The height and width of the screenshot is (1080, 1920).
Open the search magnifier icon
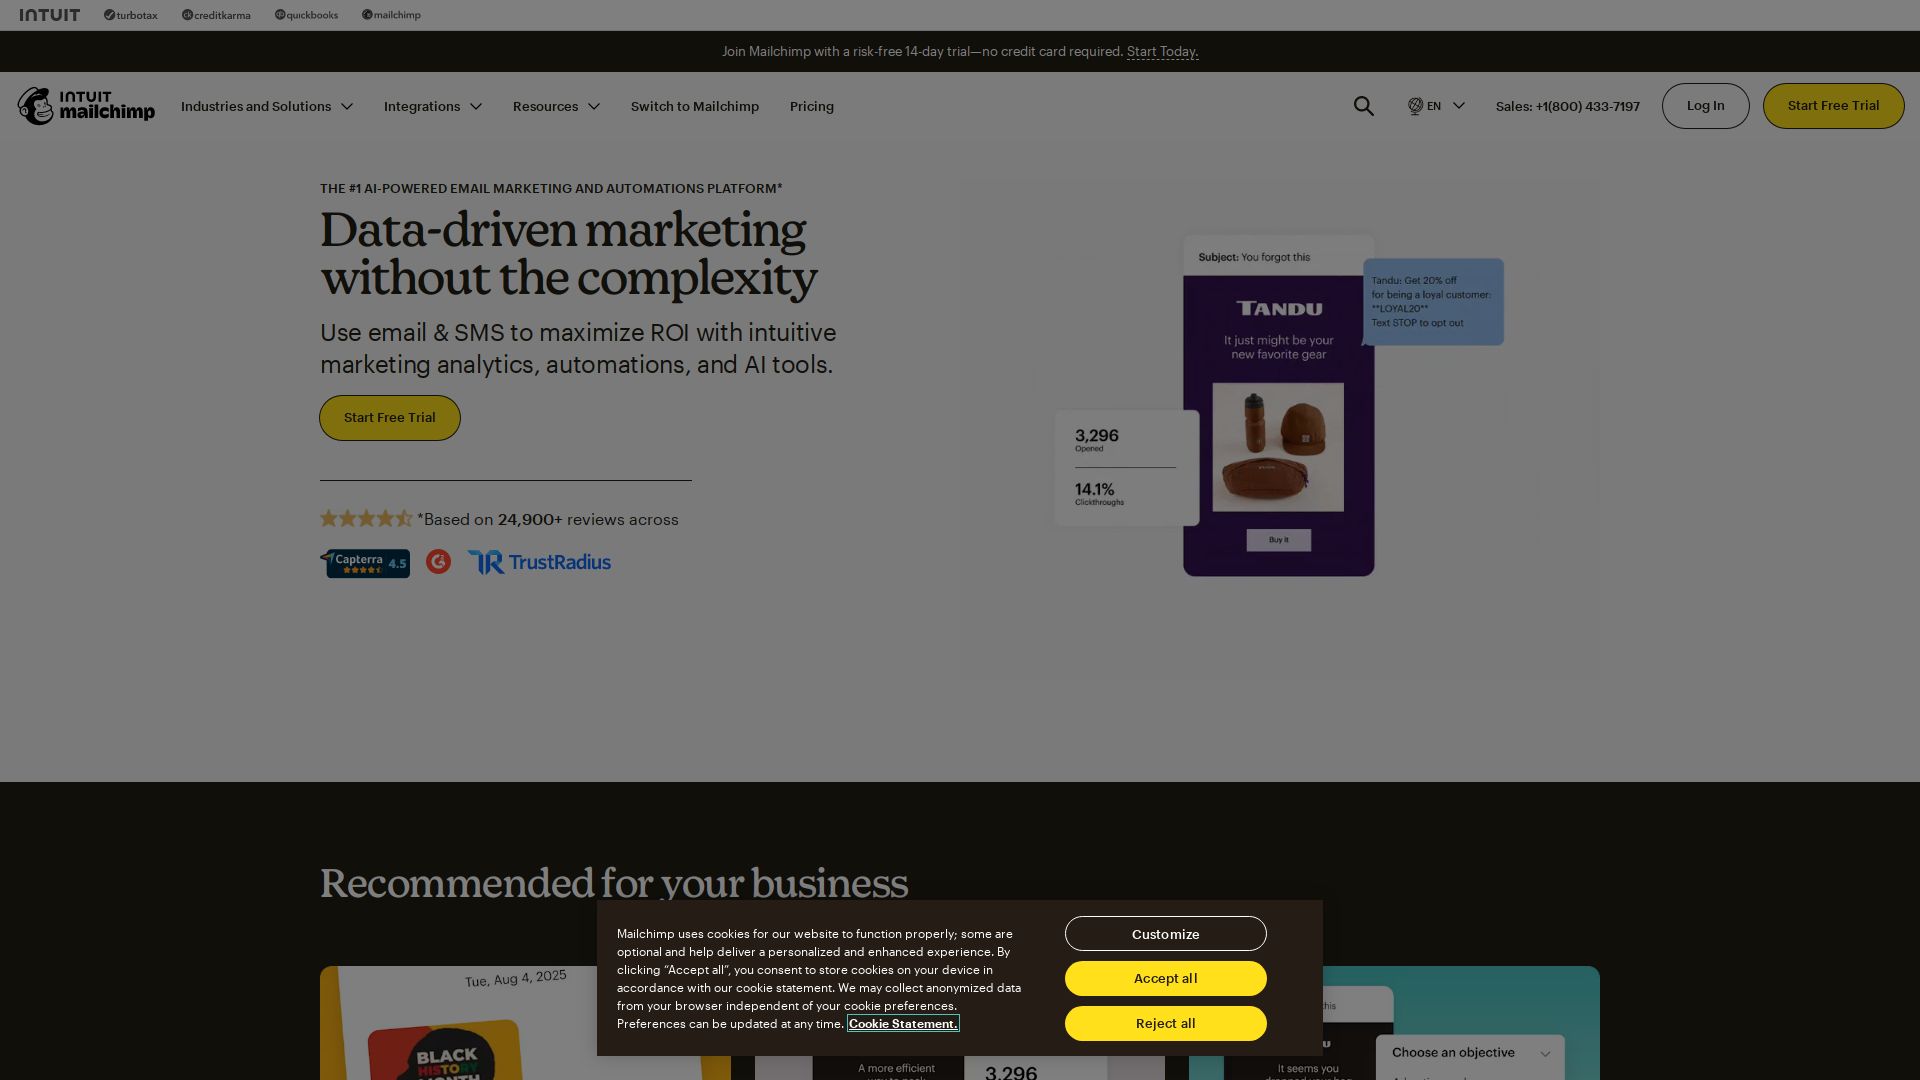click(x=1363, y=106)
